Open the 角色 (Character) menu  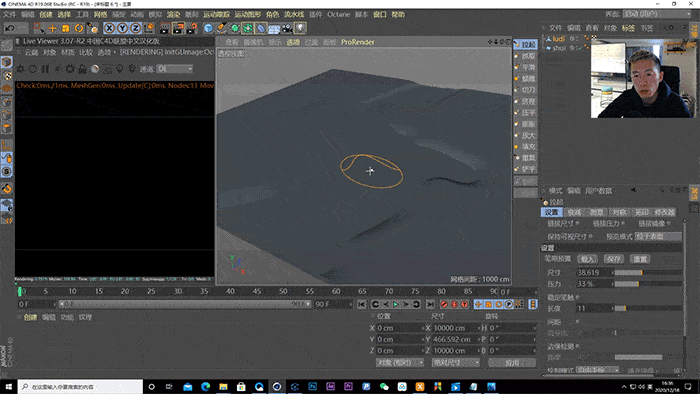coord(272,14)
